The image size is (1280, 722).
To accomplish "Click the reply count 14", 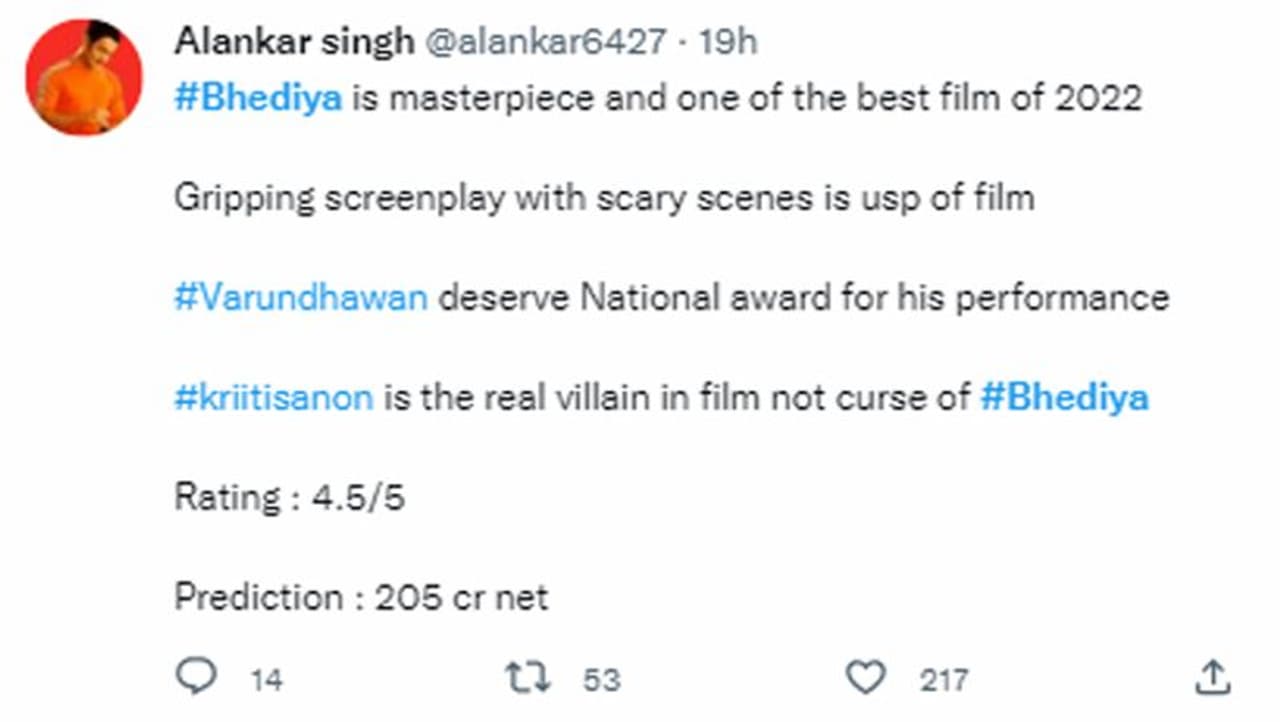I will coord(266,681).
